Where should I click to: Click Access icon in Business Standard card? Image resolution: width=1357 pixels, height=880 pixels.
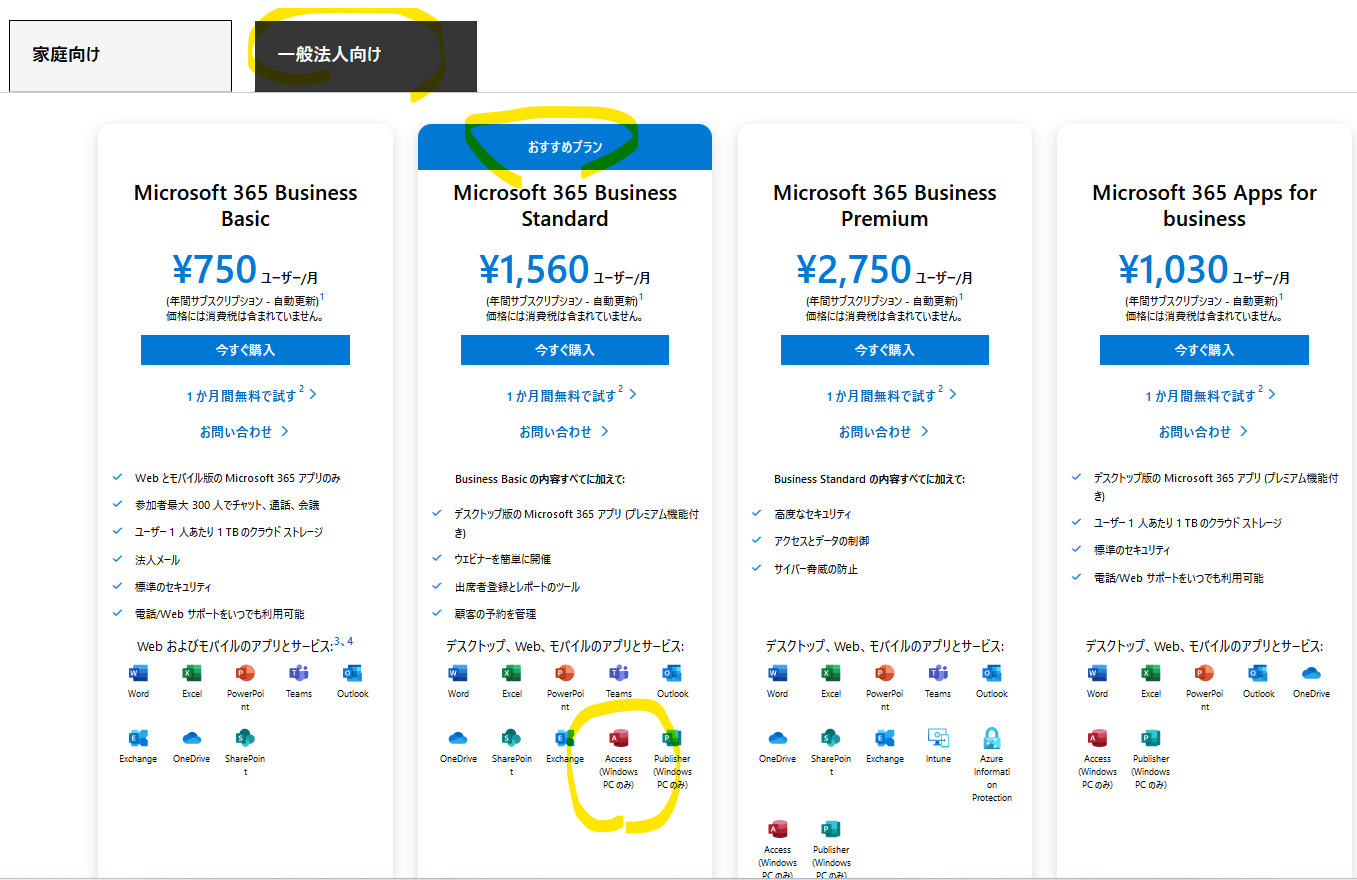tap(619, 738)
